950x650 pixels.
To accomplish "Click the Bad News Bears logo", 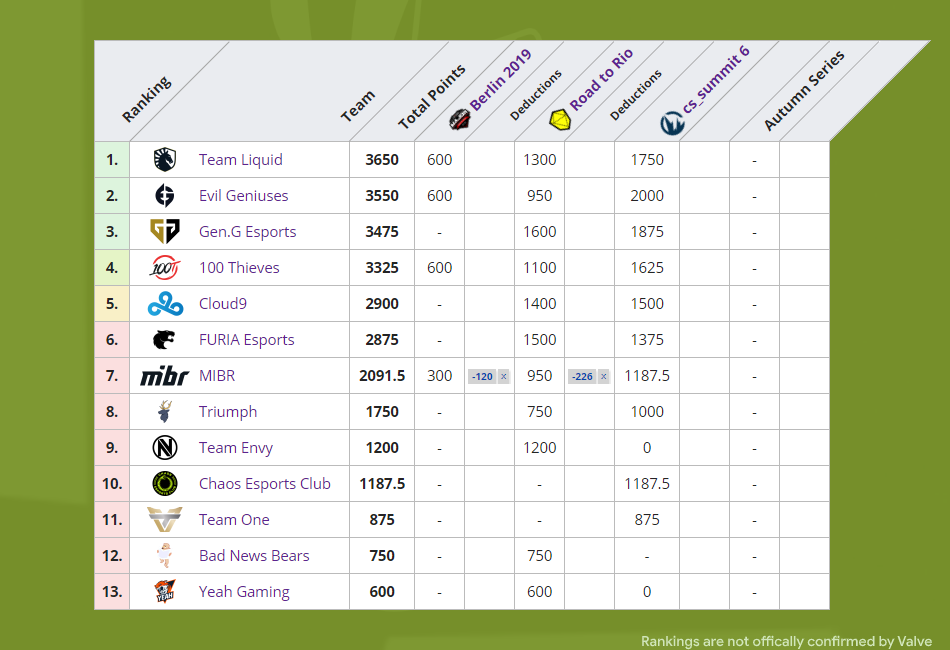I will point(164,555).
